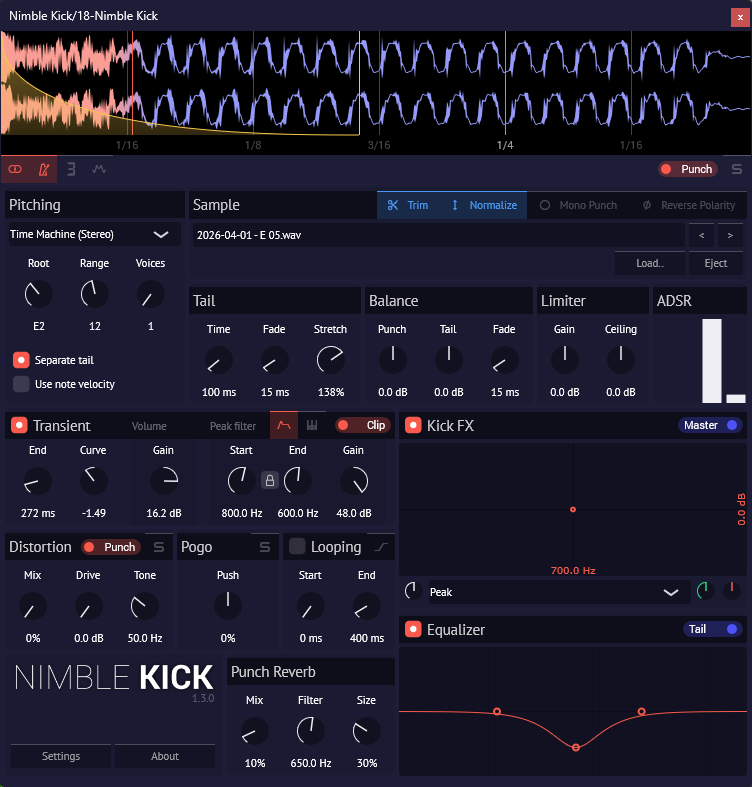Click the Transient Gain knob at 16.2 dB

click(164, 480)
